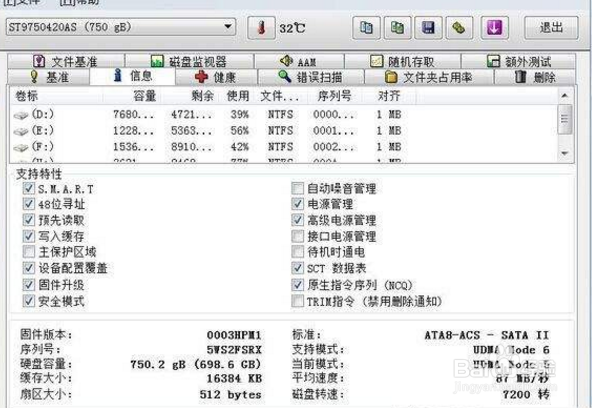Switch to the 删除 erase tab
The image size is (592, 408).
[535, 77]
